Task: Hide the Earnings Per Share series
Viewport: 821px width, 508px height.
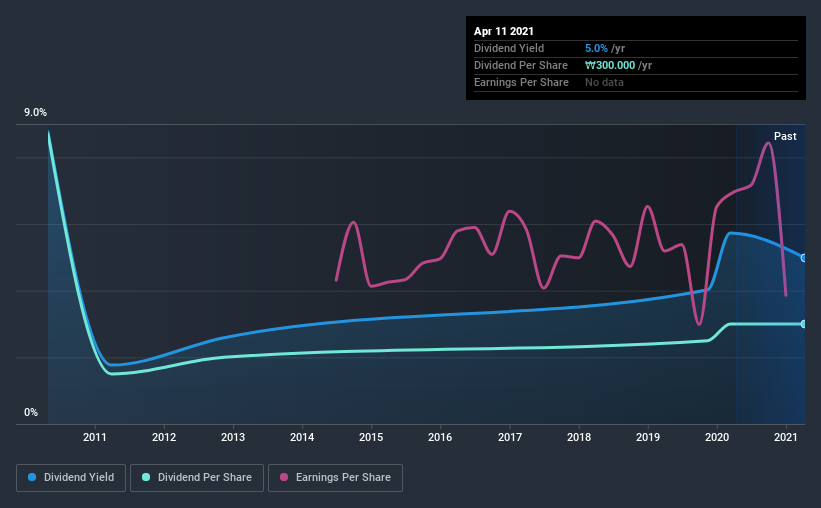Action: point(336,478)
